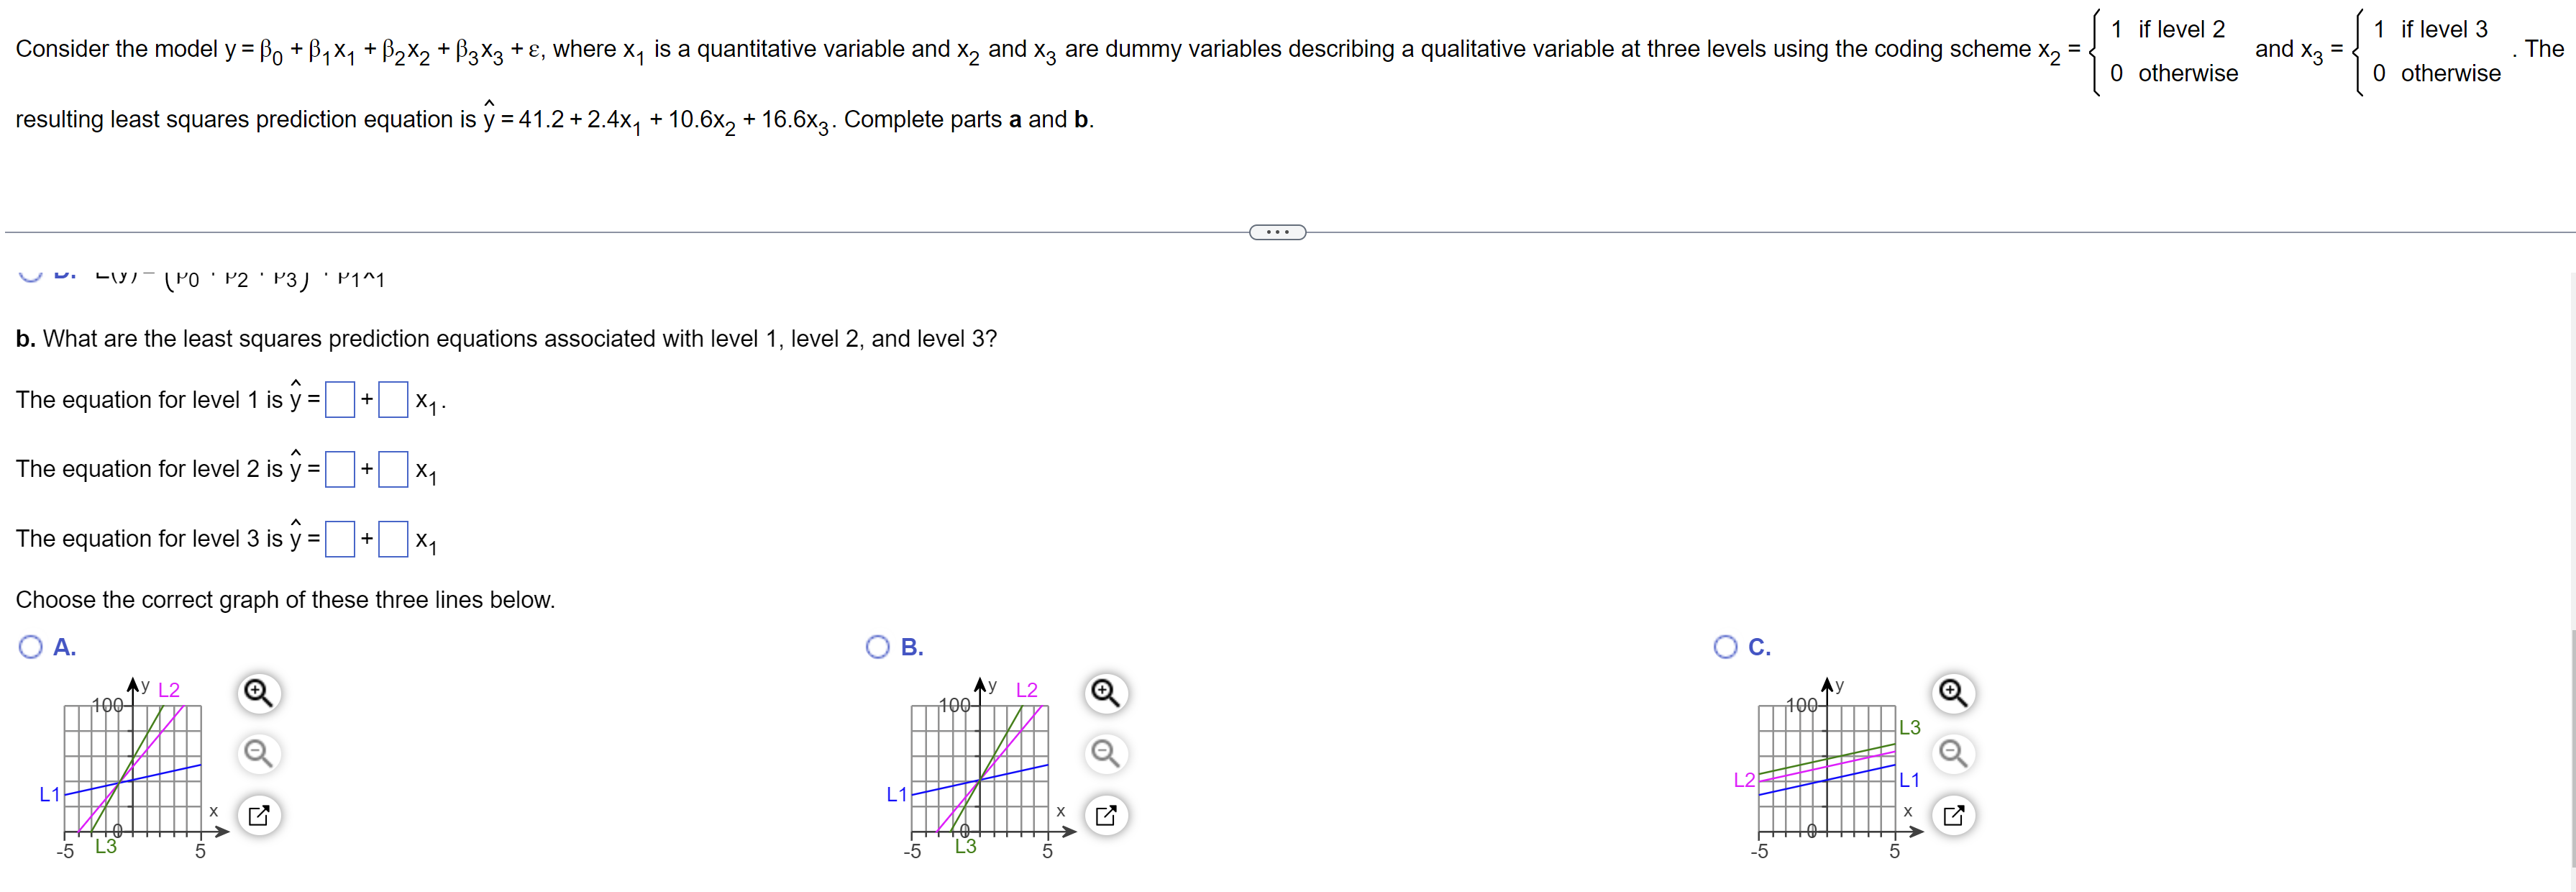
Task: Open graph A in a larger view
Action: coord(259,816)
